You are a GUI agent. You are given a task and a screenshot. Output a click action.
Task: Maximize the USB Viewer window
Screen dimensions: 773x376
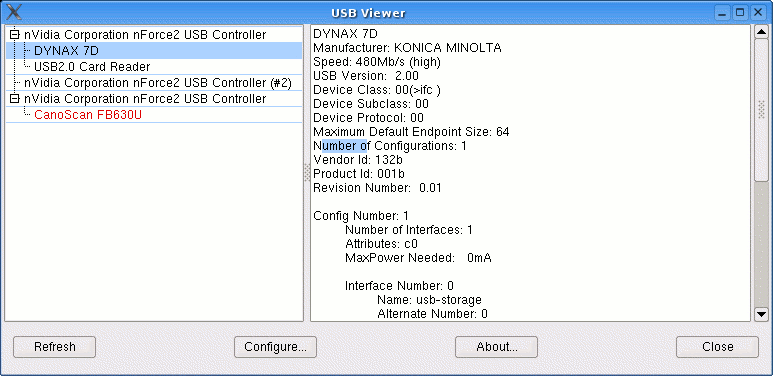(x=739, y=13)
